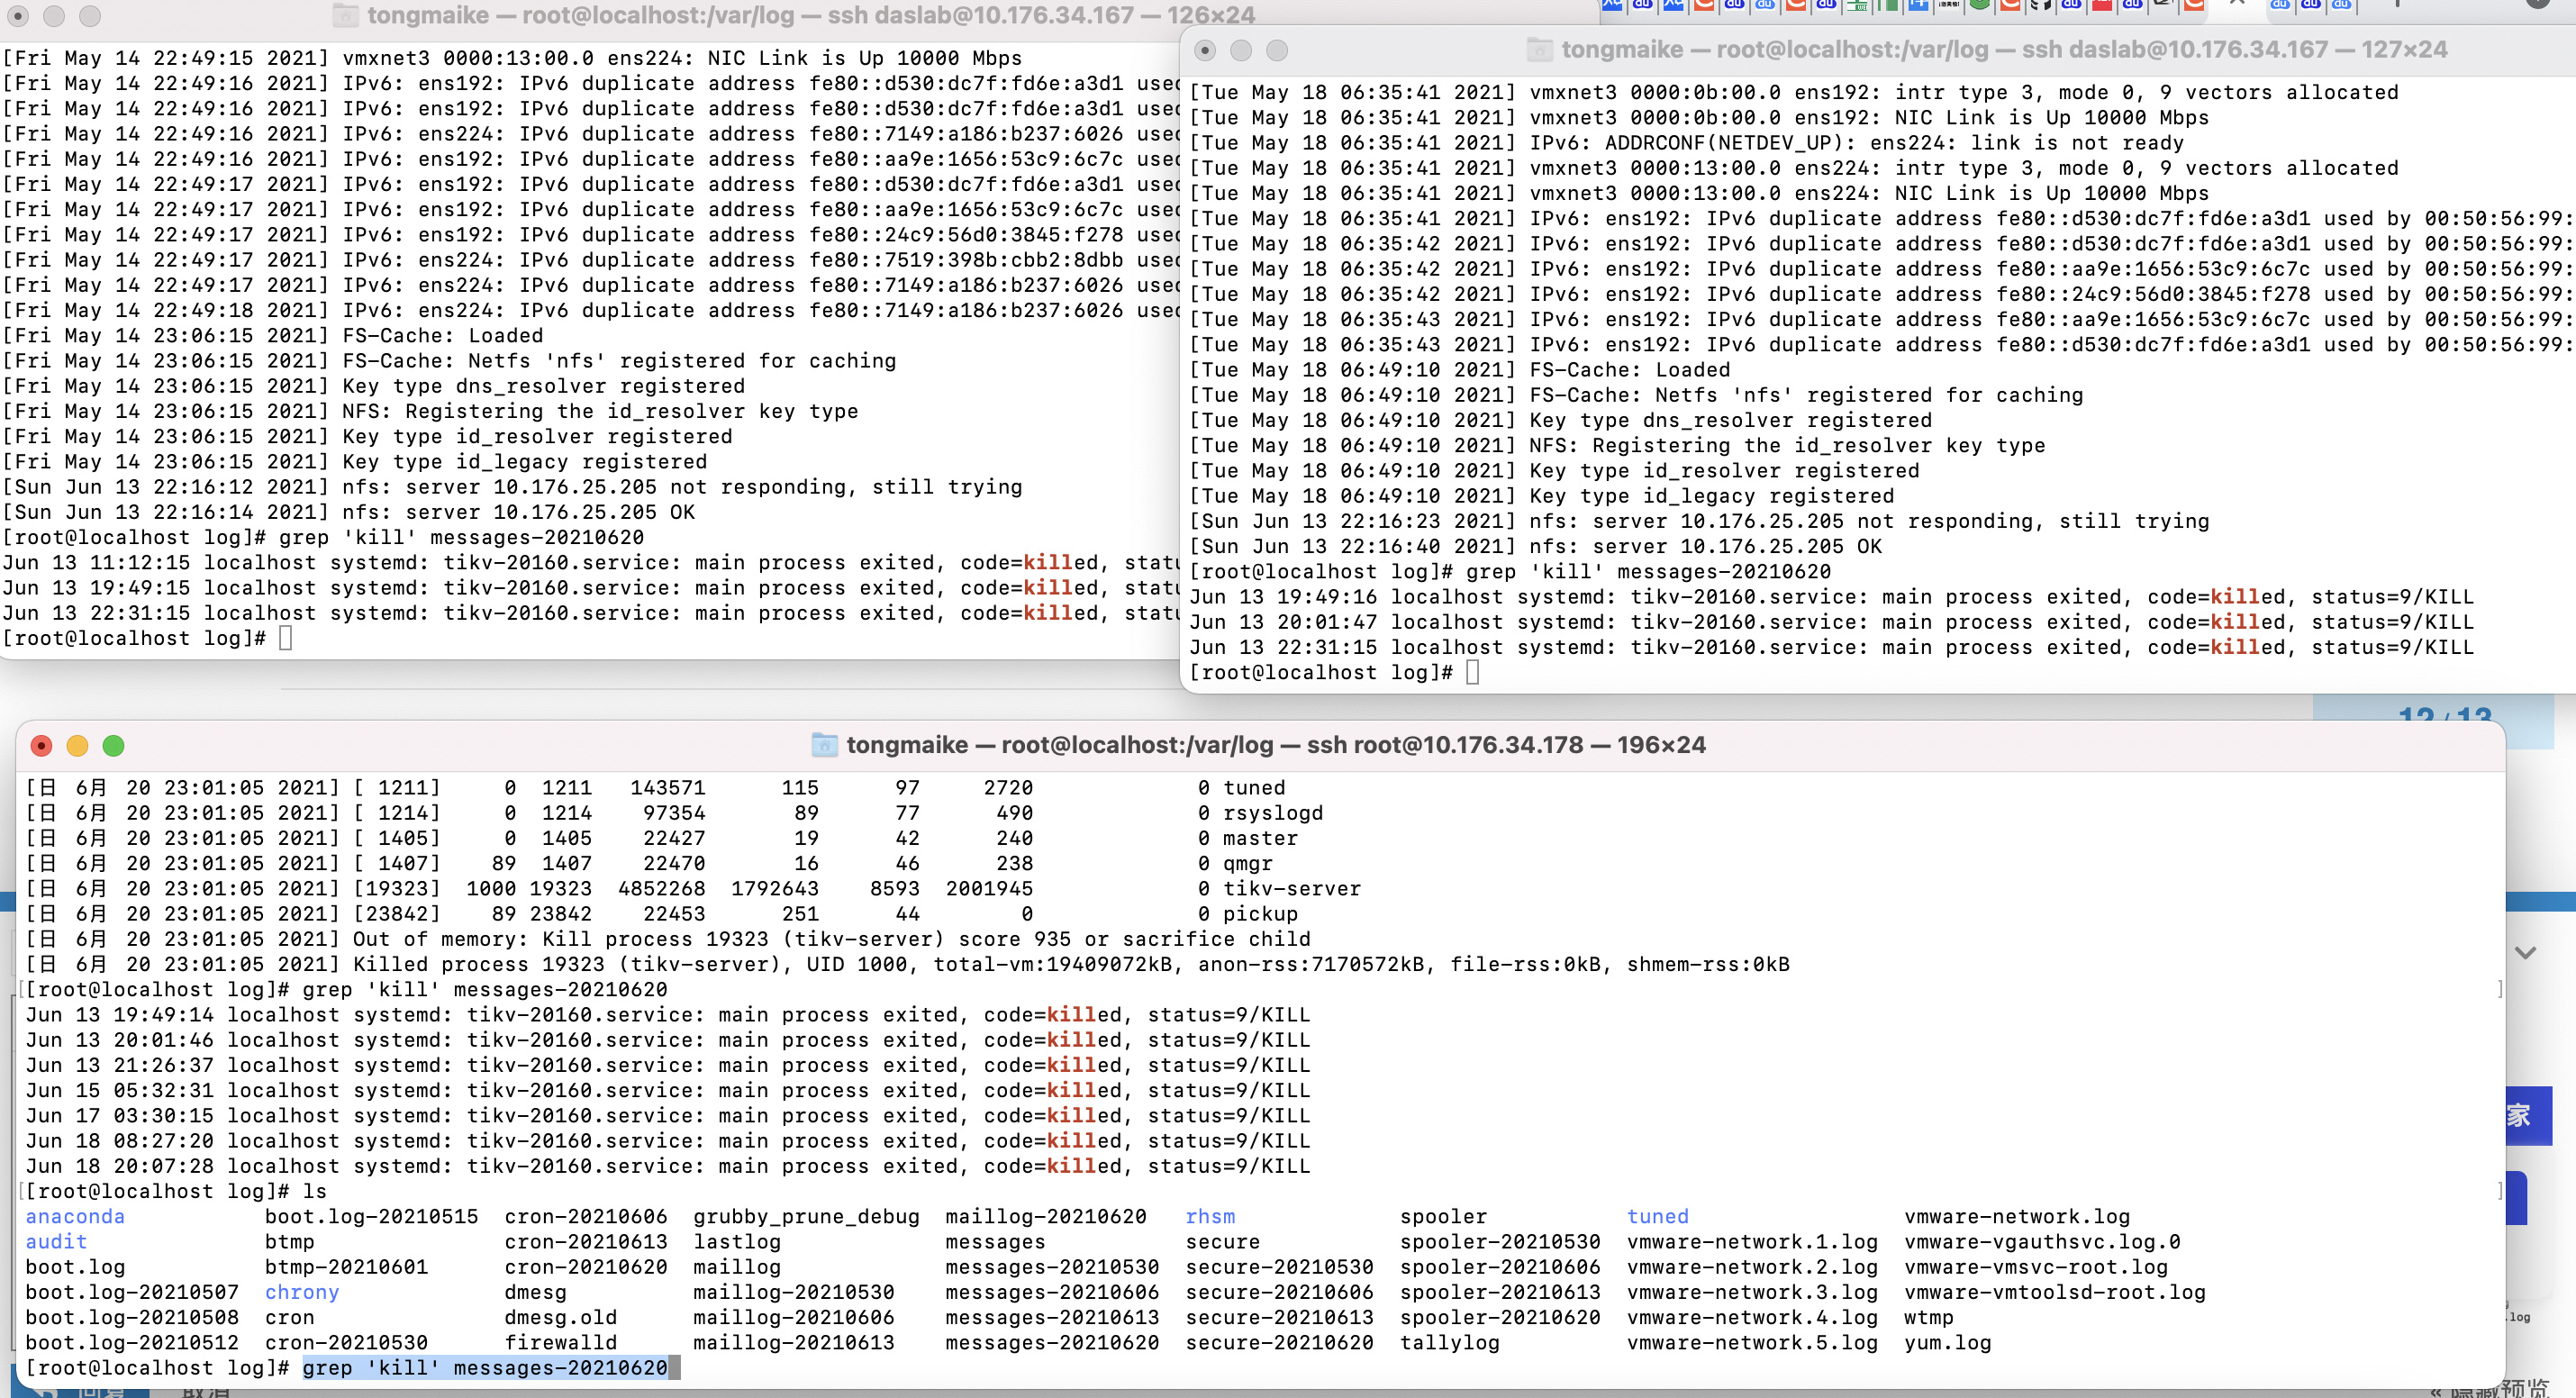Focus the prompt cursor in 127×24 terminal
The height and width of the screenshot is (1398, 2576).
[1472, 672]
